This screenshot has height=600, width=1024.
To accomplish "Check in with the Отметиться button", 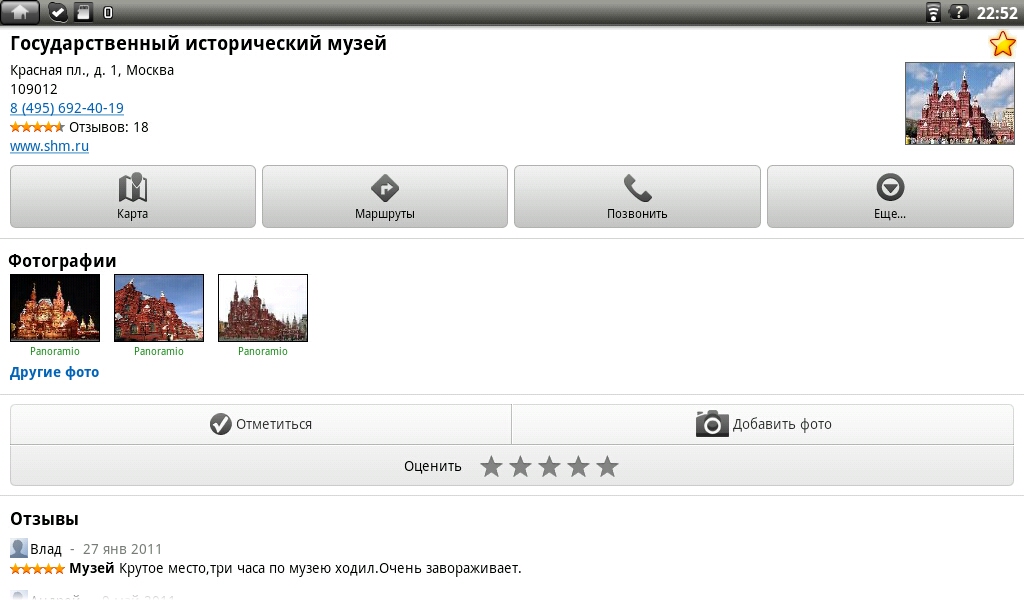I will click(261, 424).
